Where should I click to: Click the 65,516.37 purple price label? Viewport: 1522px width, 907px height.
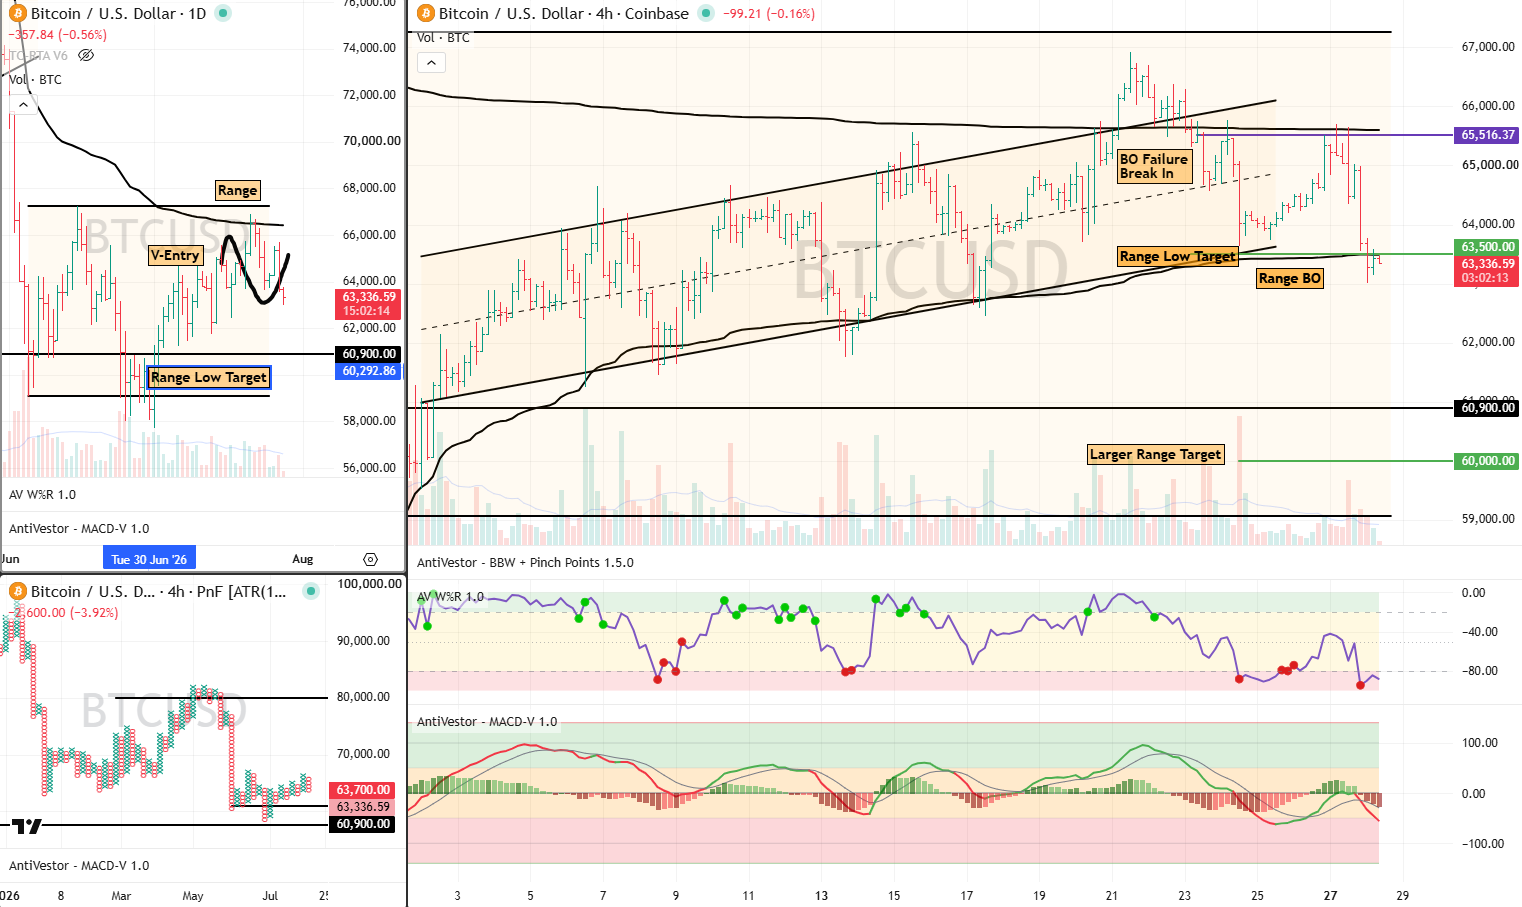(x=1487, y=134)
